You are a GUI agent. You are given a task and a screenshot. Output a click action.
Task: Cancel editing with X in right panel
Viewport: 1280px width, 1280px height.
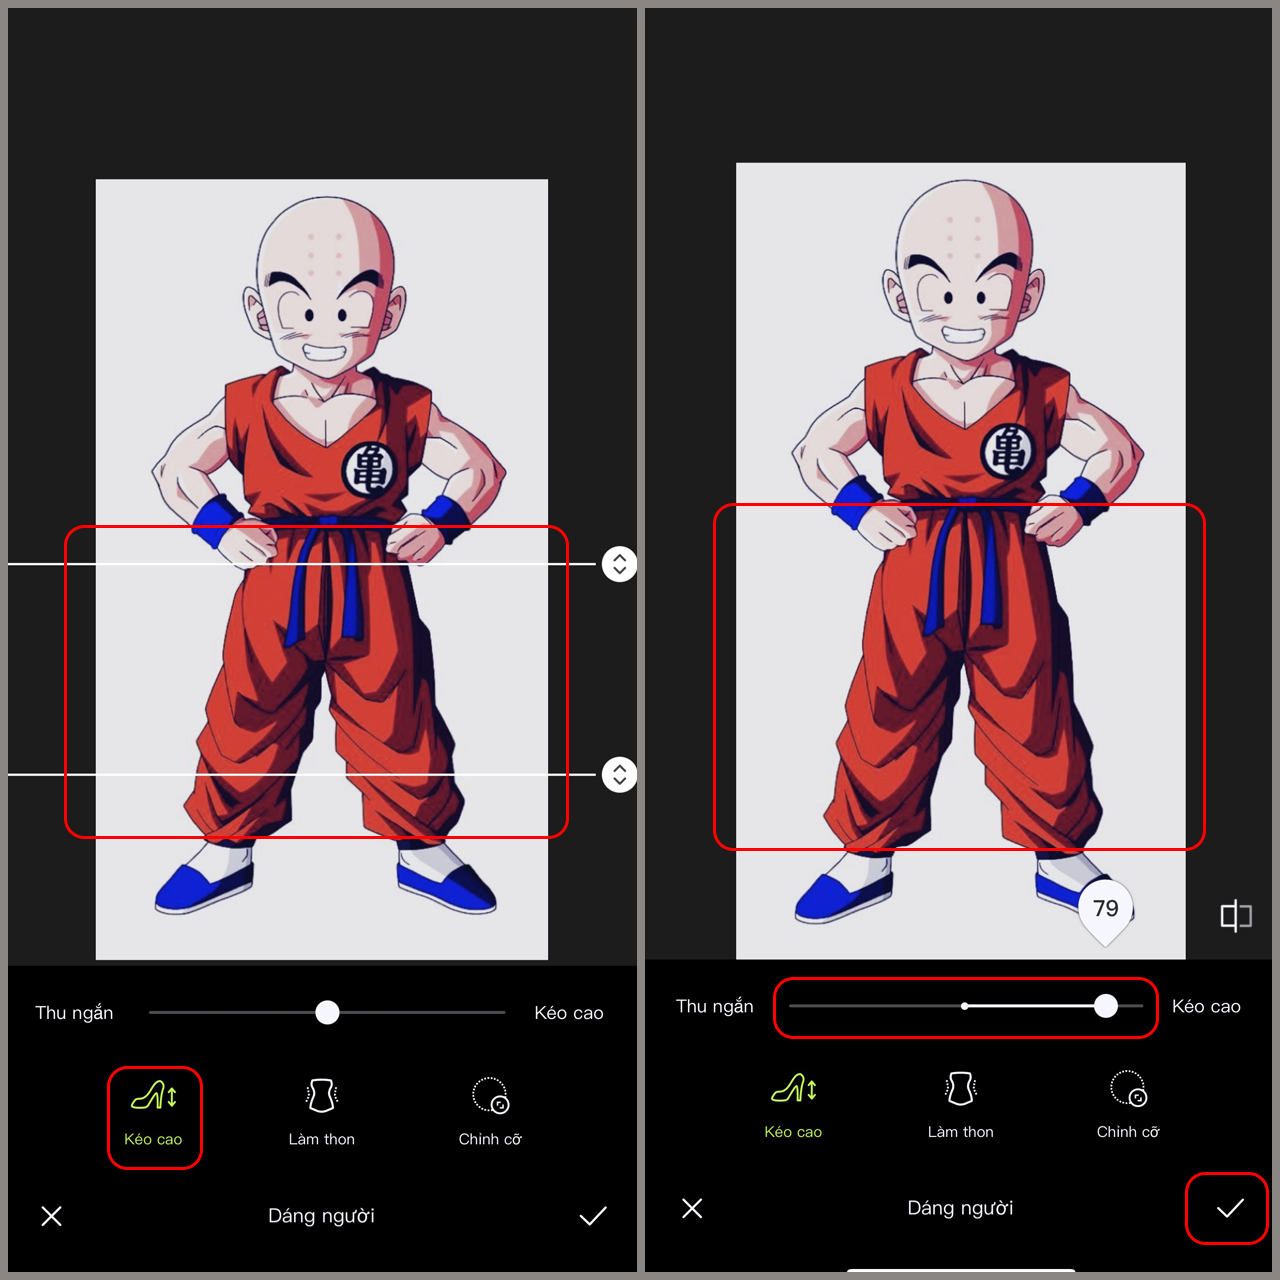pyautogui.click(x=692, y=1208)
